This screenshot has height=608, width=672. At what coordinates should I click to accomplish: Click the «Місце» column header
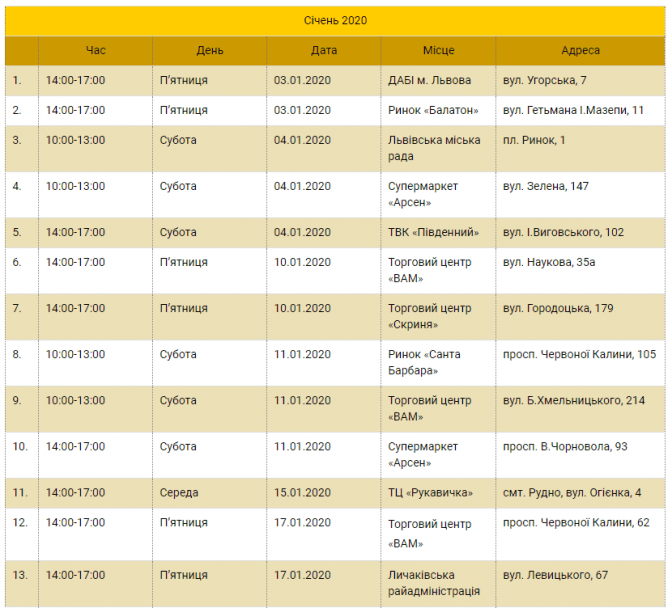pos(438,50)
